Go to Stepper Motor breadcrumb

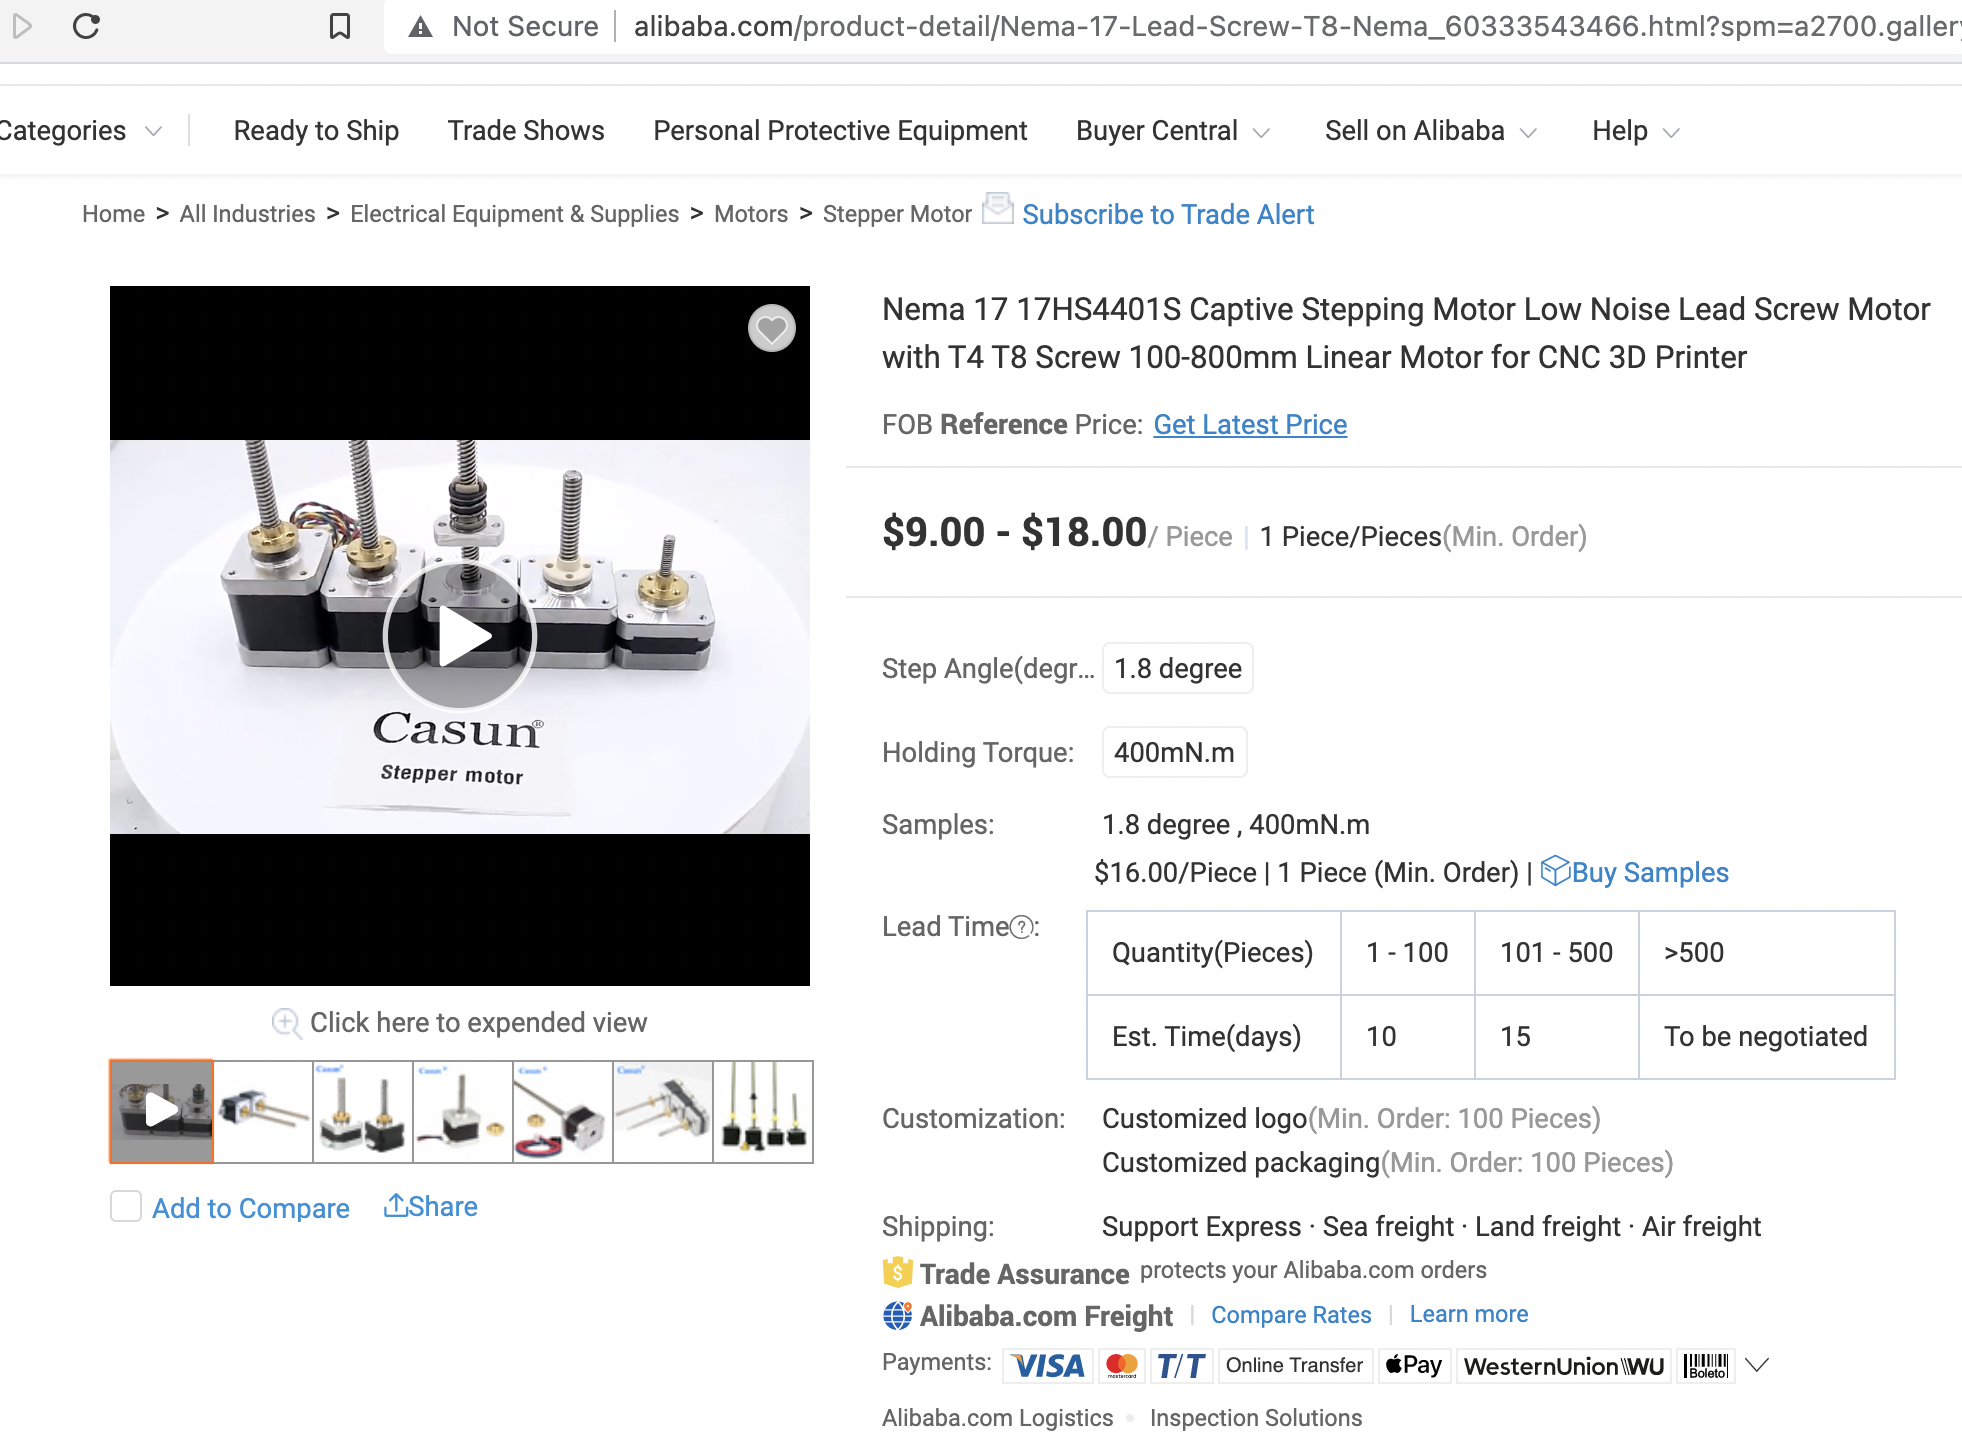coord(897,214)
